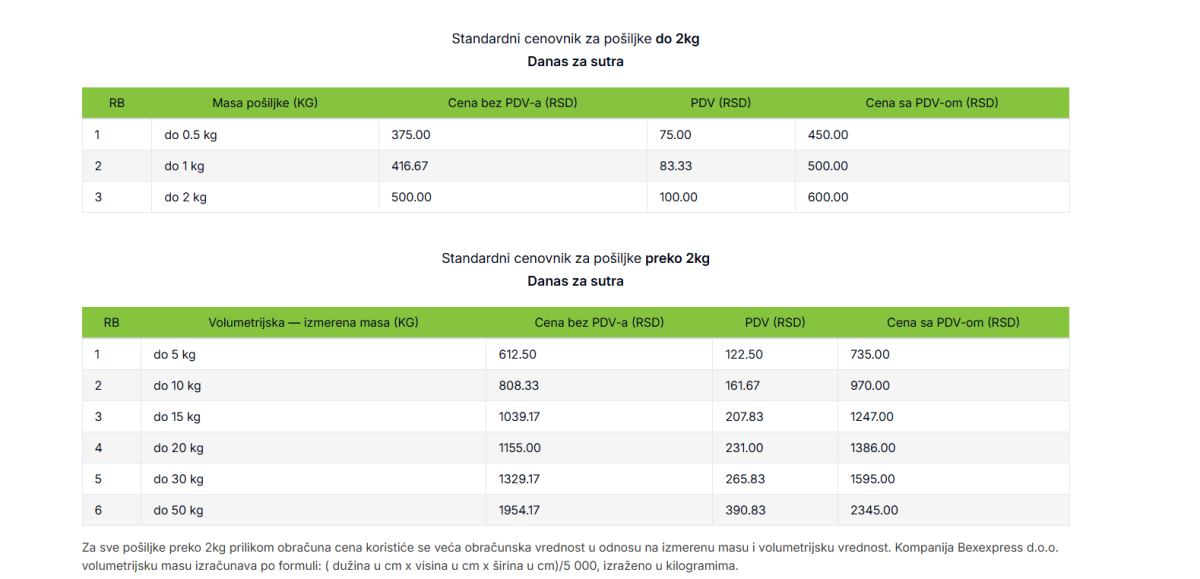Click the "do 15 kg" weight cell
Screen dimensions: 1200x579
(x=177, y=417)
